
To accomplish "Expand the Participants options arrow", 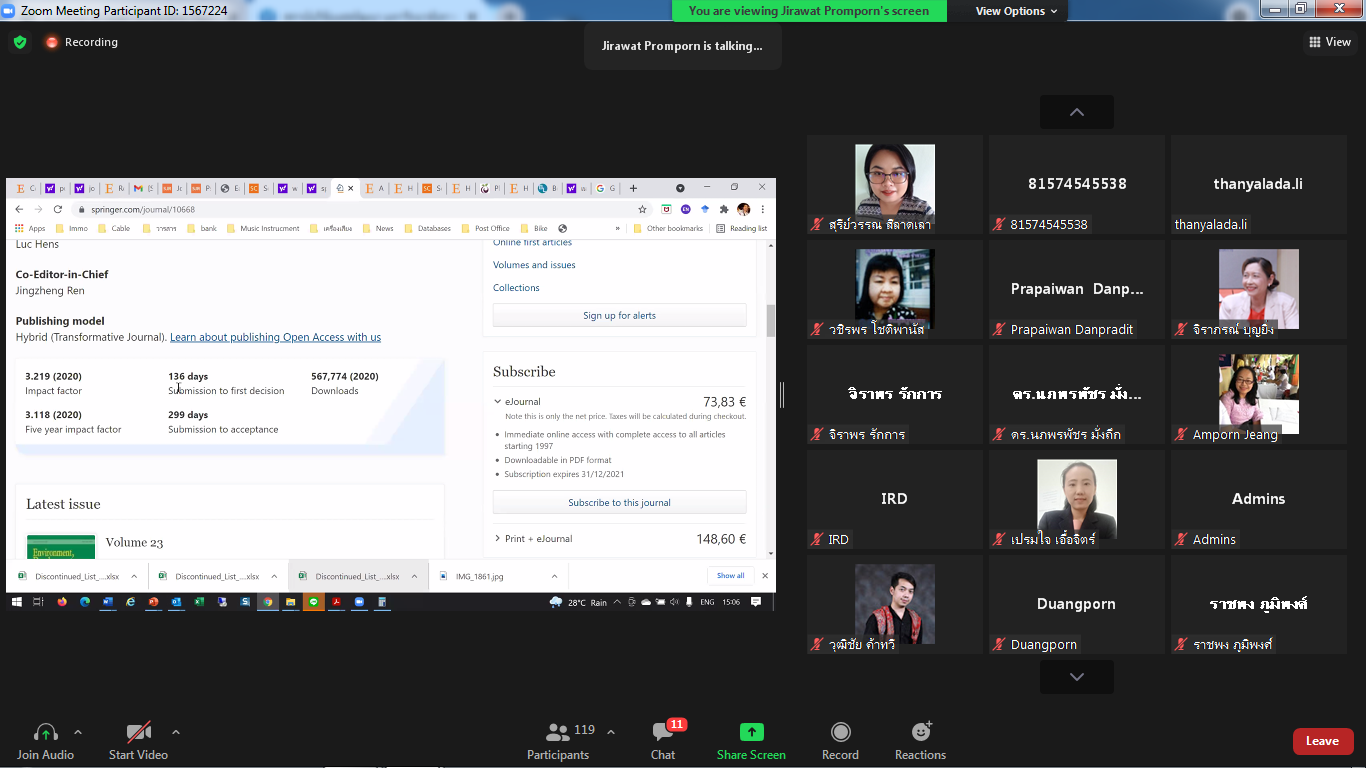I will 611,732.
